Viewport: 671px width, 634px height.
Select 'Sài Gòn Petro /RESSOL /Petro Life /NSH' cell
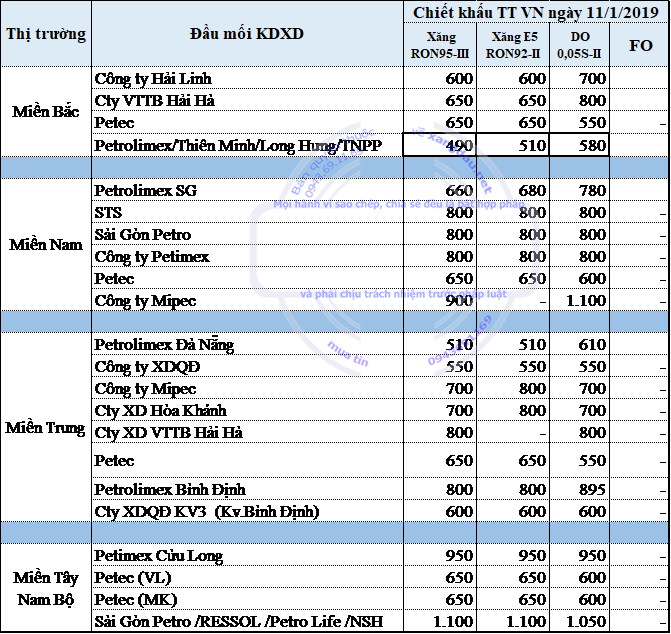coord(247,621)
